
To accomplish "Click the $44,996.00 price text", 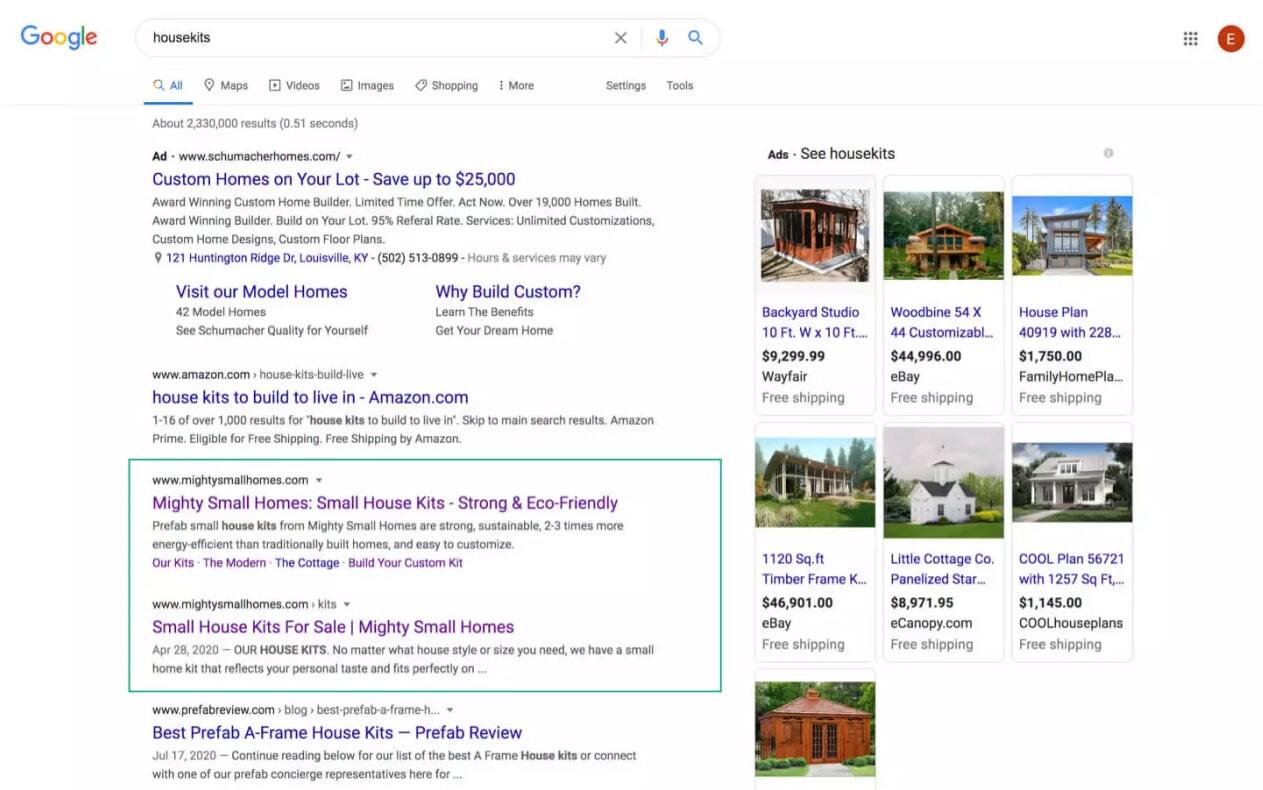I will tap(926, 356).
